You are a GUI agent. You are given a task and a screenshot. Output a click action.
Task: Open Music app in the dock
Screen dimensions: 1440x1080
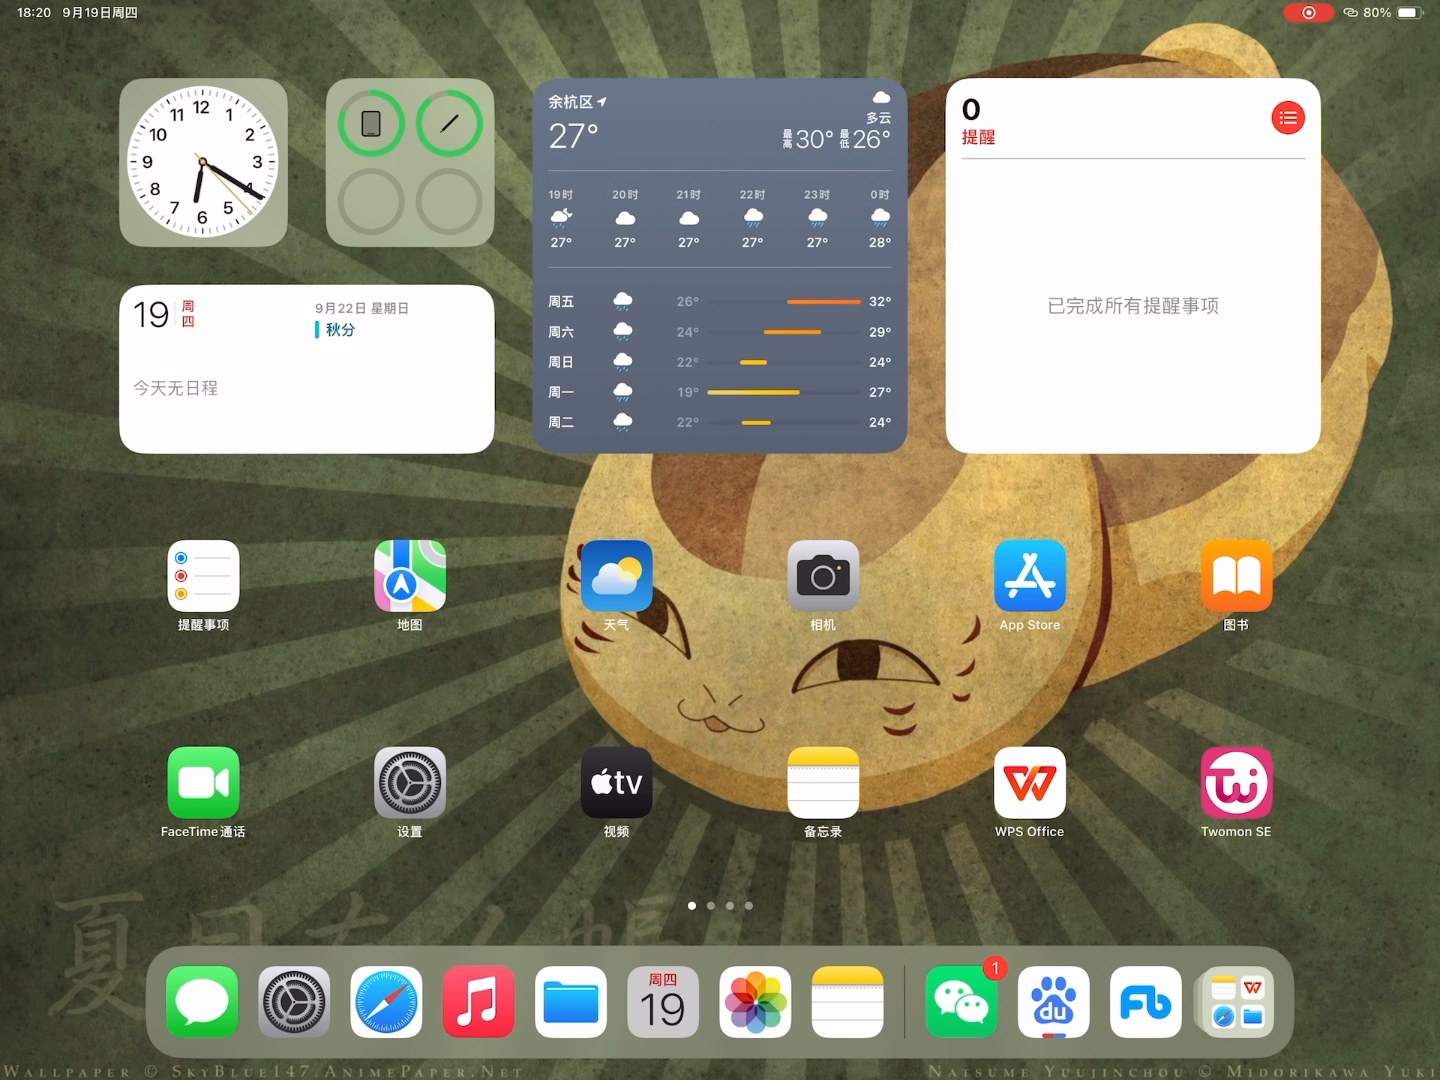(x=478, y=1002)
